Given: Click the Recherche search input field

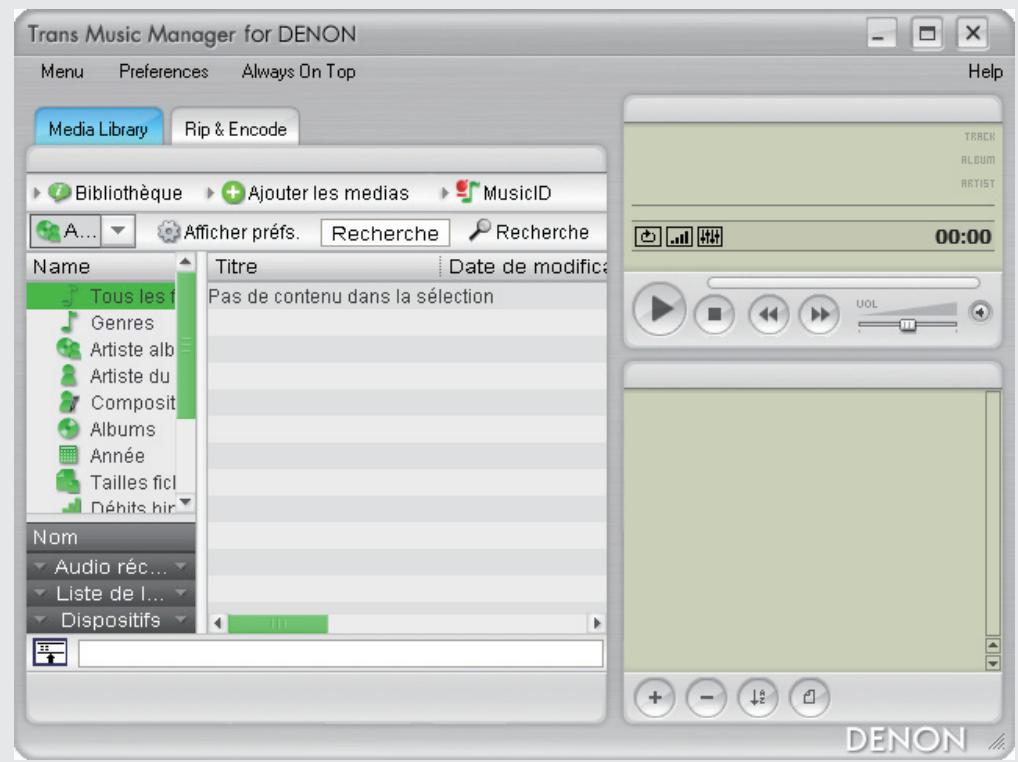Looking at the screenshot, I should pos(385,233).
